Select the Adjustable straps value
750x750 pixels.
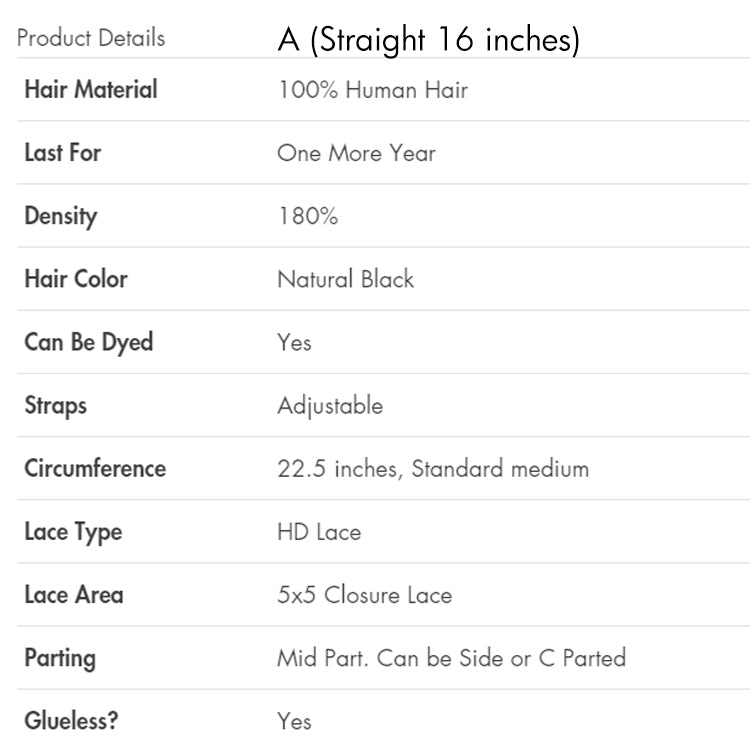330,405
